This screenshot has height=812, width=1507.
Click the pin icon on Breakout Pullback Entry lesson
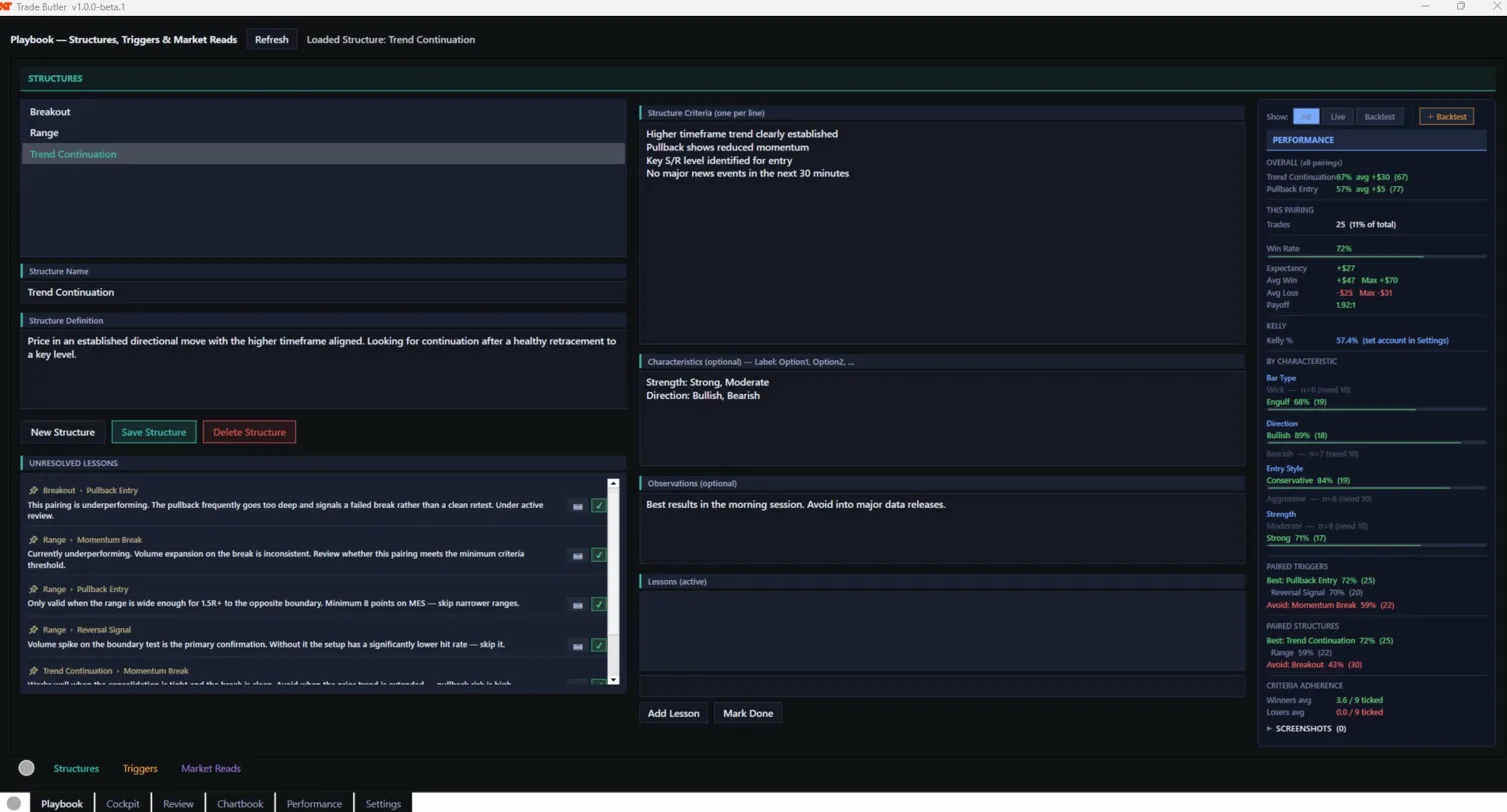[33, 491]
